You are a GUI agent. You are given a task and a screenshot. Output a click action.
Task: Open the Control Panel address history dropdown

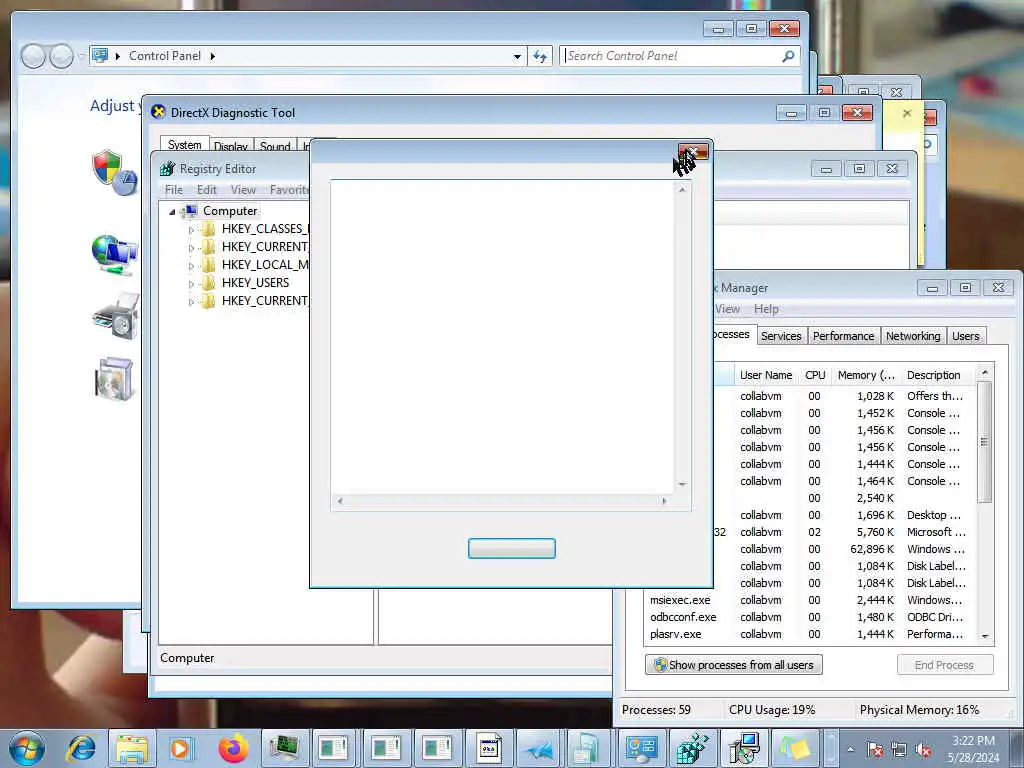coord(517,57)
